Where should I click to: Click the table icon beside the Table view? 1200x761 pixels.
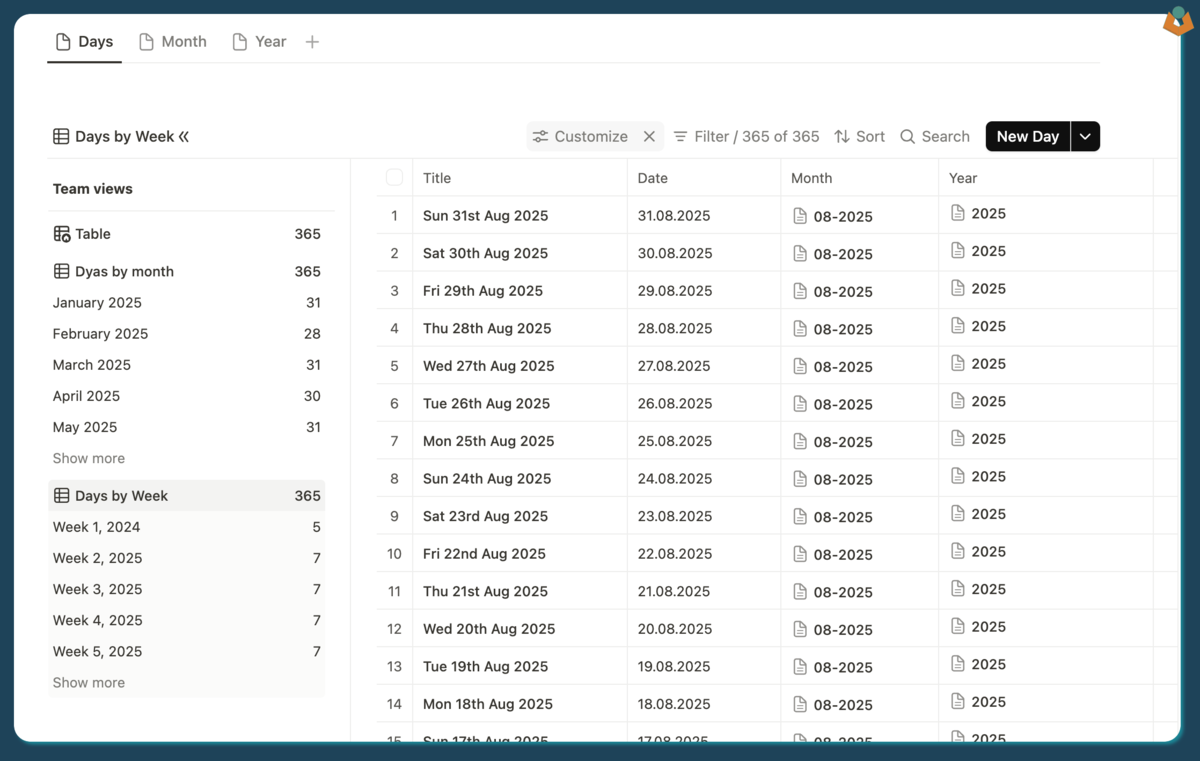click(x=62, y=233)
